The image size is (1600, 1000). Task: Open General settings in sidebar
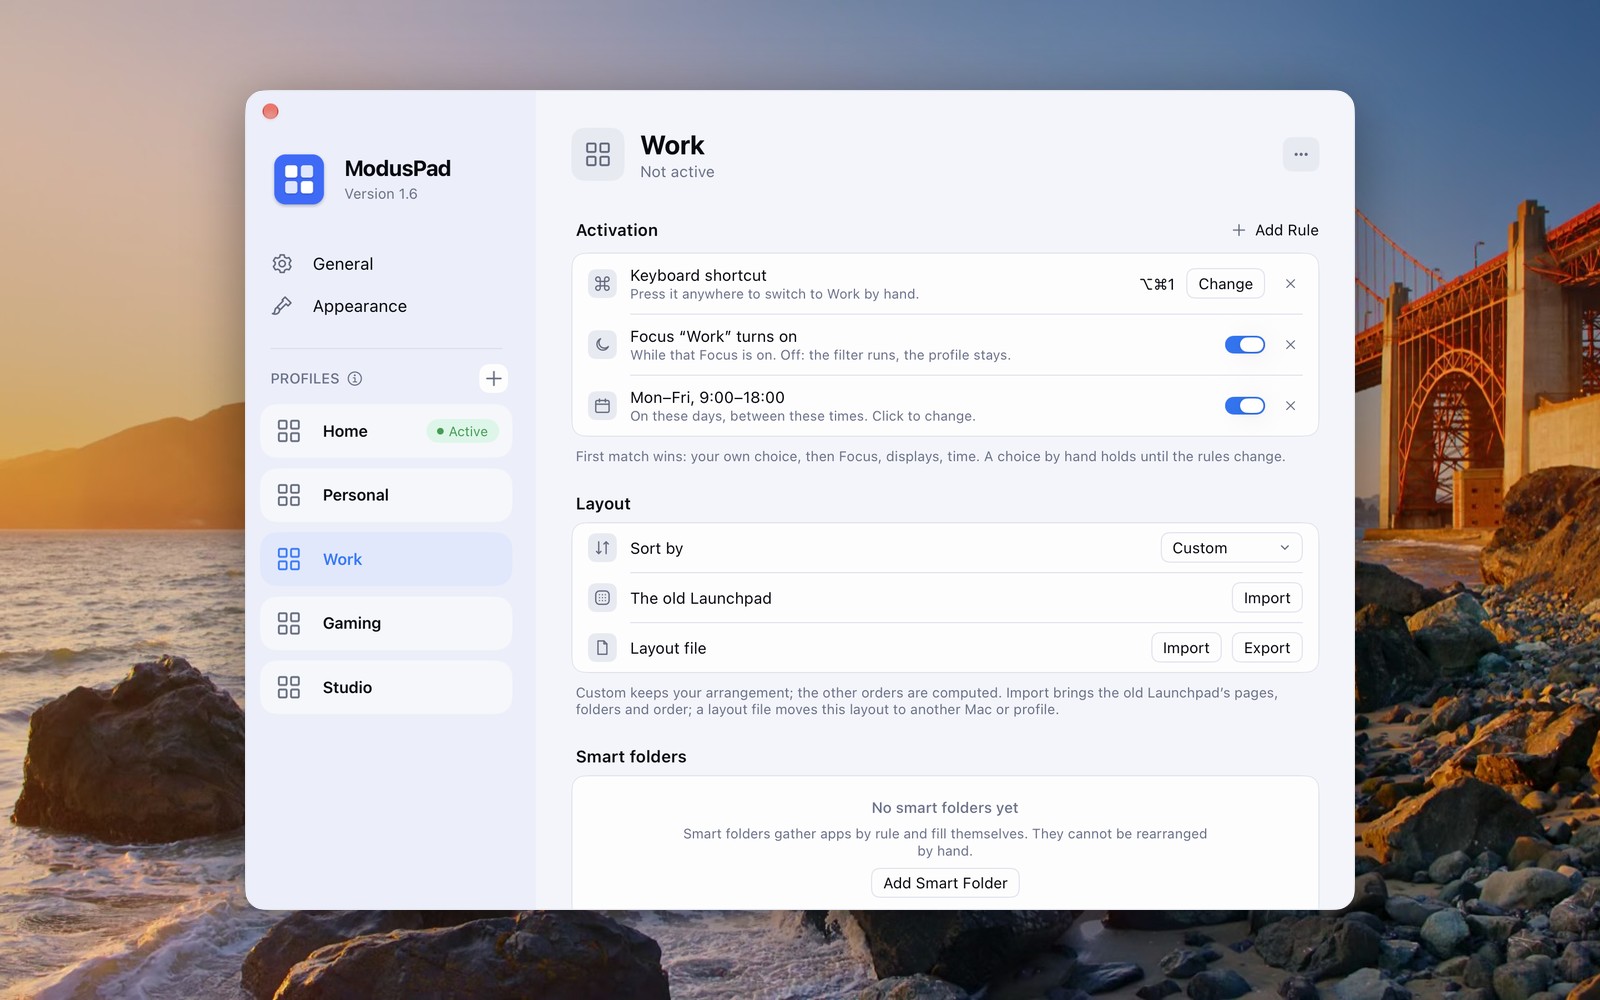pyautogui.click(x=386, y=264)
